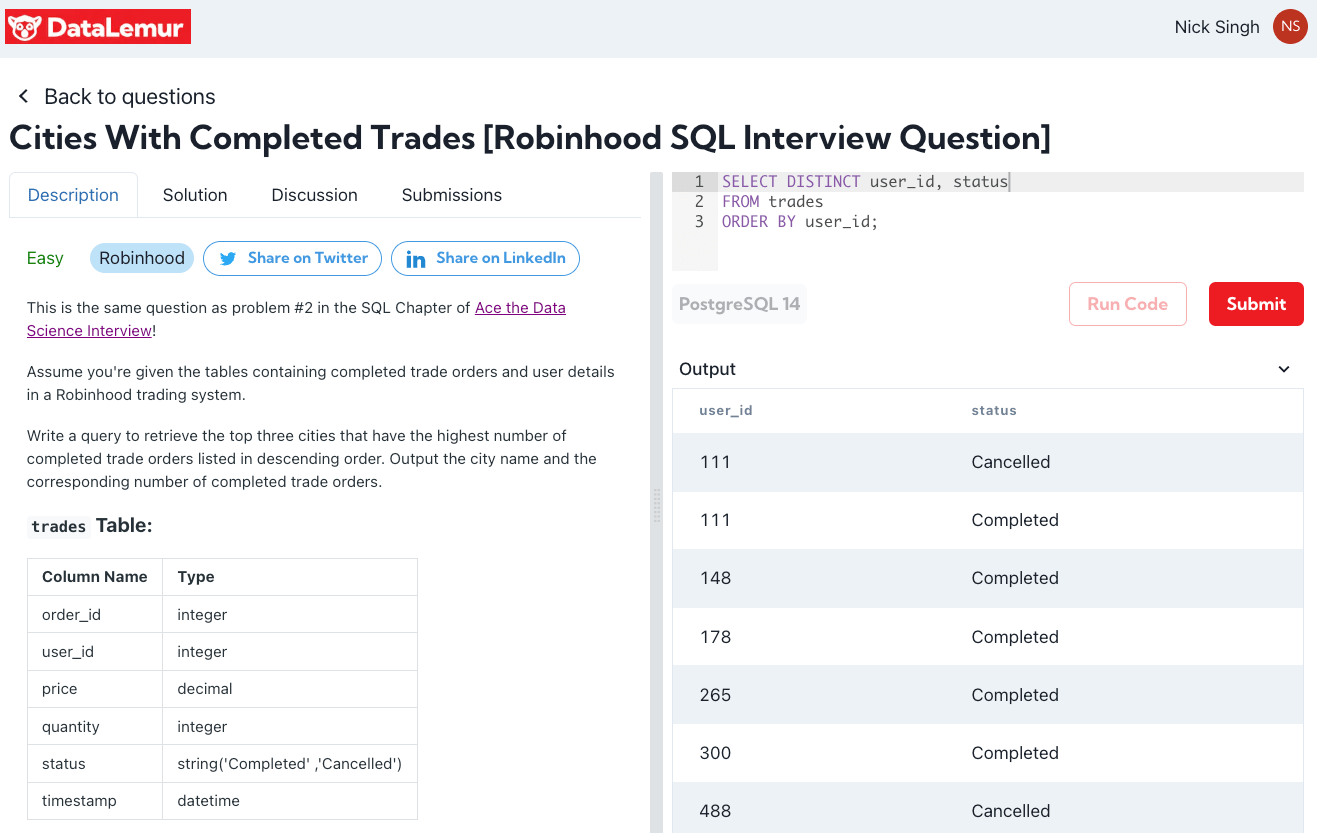Switch to the Discussion tab

coord(314,195)
